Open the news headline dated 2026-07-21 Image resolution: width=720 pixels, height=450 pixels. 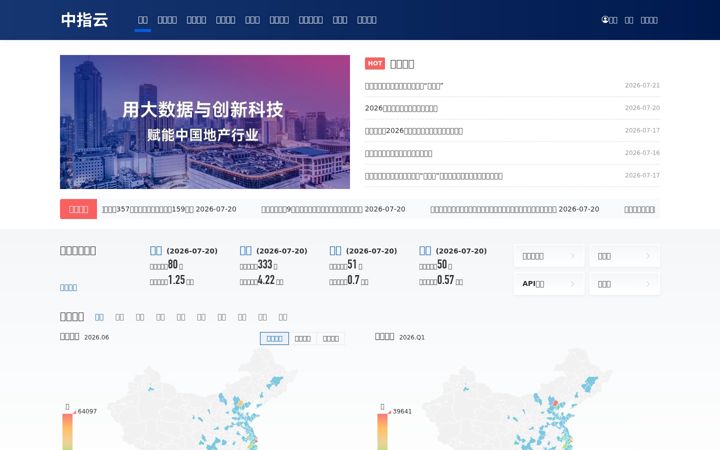(404, 86)
